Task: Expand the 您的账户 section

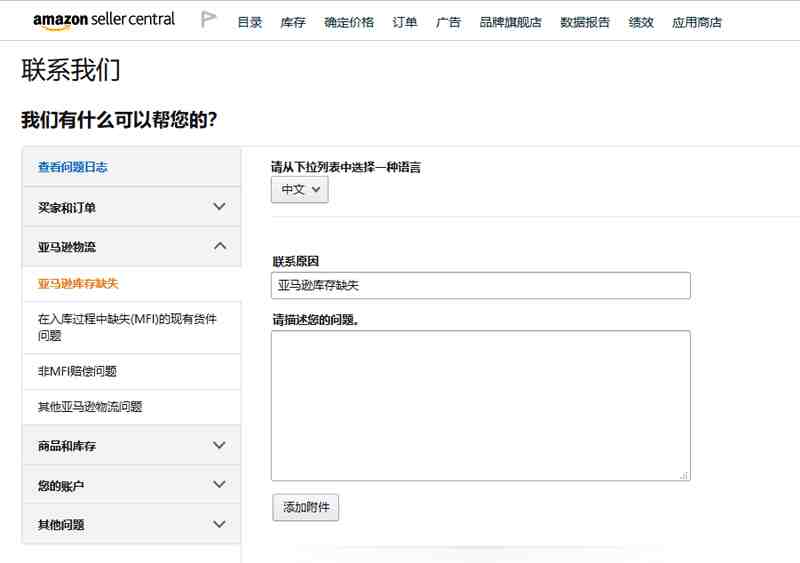Action: pyautogui.click(x=131, y=485)
